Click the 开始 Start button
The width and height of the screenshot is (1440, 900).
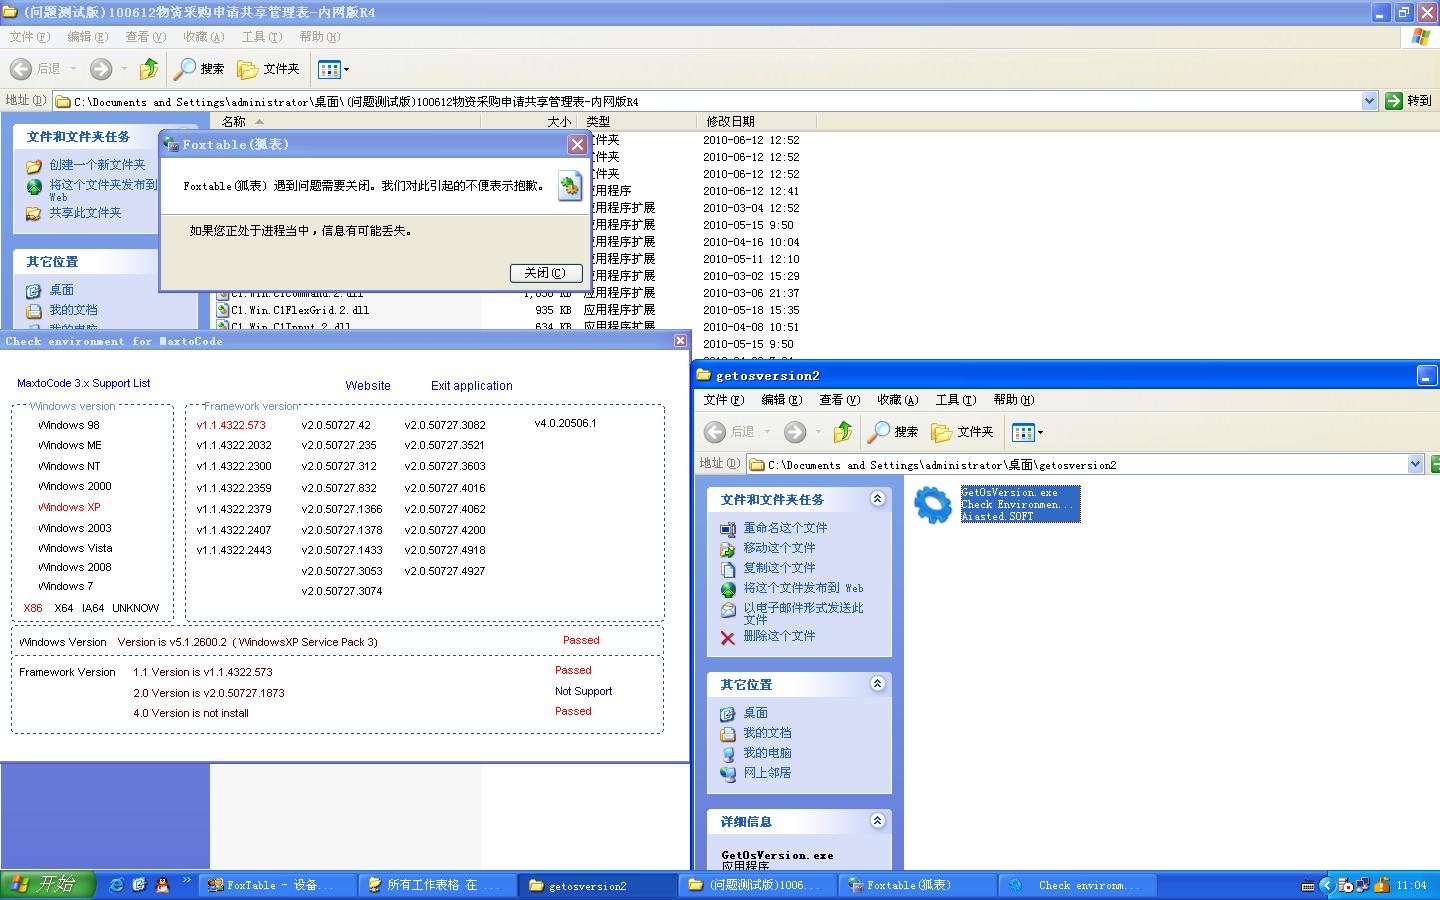[x=47, y=885]
